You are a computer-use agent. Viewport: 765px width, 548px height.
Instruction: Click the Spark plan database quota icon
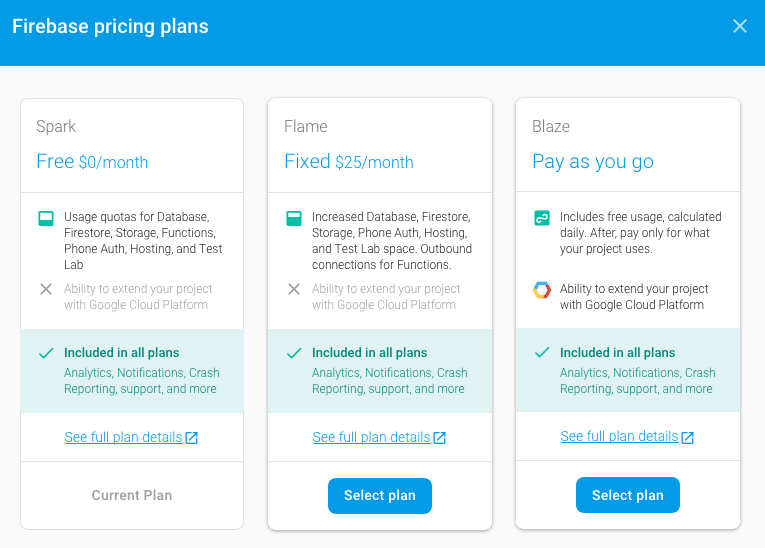coord(45,218)
